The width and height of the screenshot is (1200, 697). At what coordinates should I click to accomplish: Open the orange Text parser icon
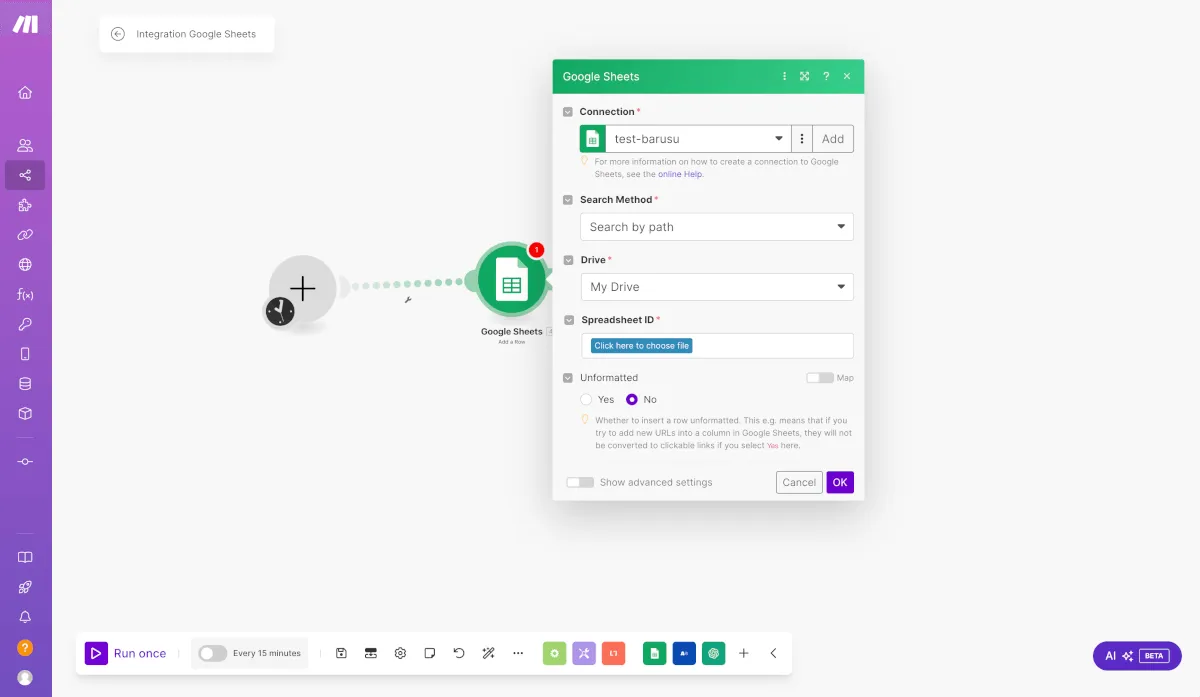[614, 653]
